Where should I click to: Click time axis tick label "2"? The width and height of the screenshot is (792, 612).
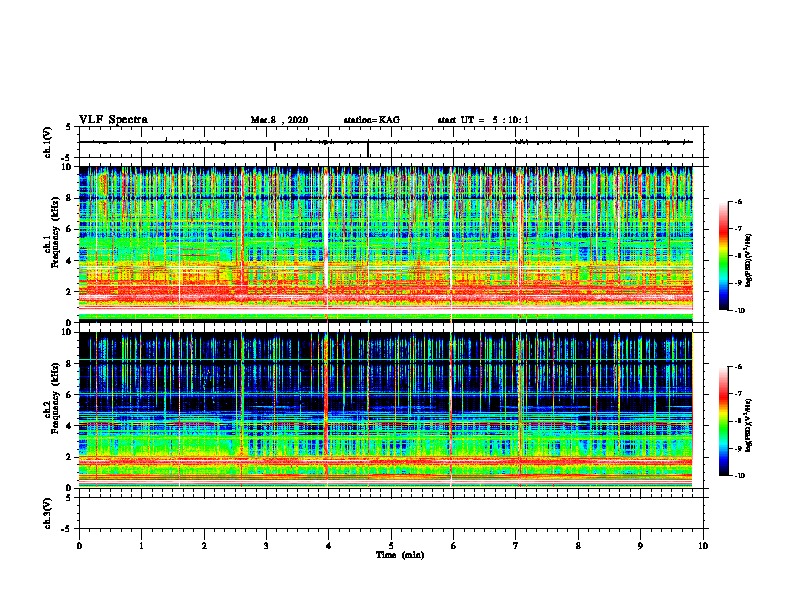pos(204,546)
